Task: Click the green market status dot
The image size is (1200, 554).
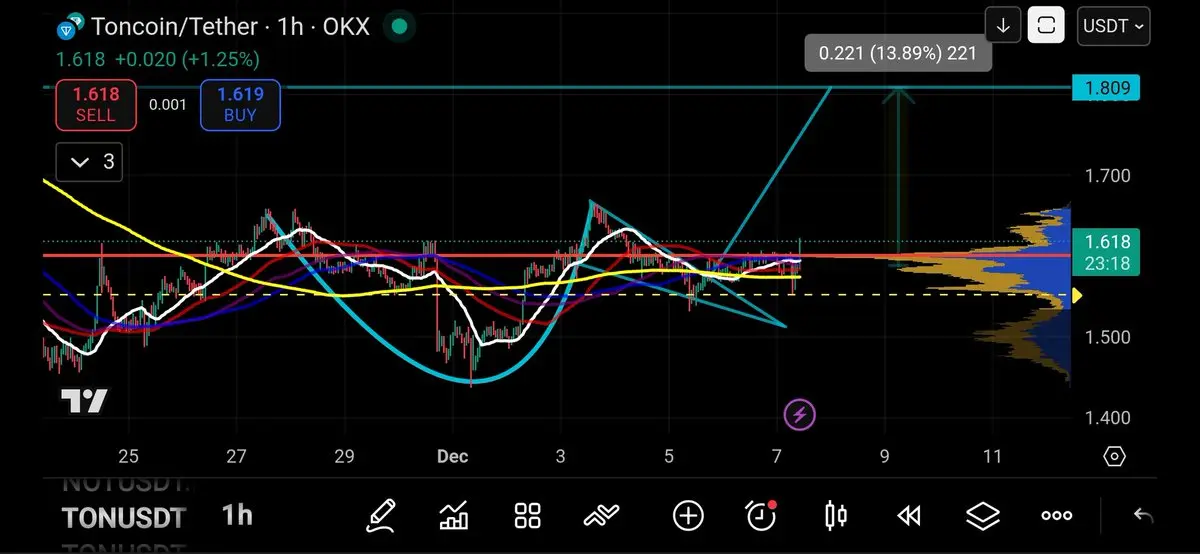Action: [399, 27]
